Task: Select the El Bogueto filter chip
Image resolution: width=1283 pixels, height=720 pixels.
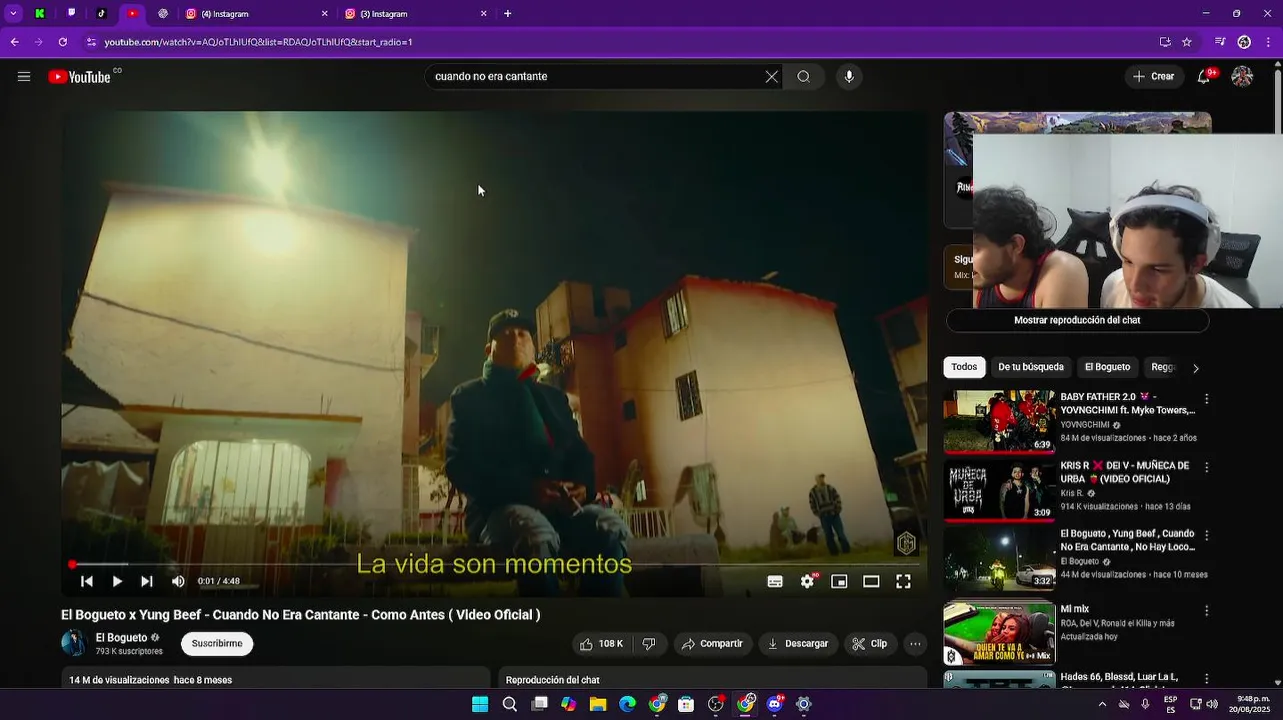Action: point(1107,367)
